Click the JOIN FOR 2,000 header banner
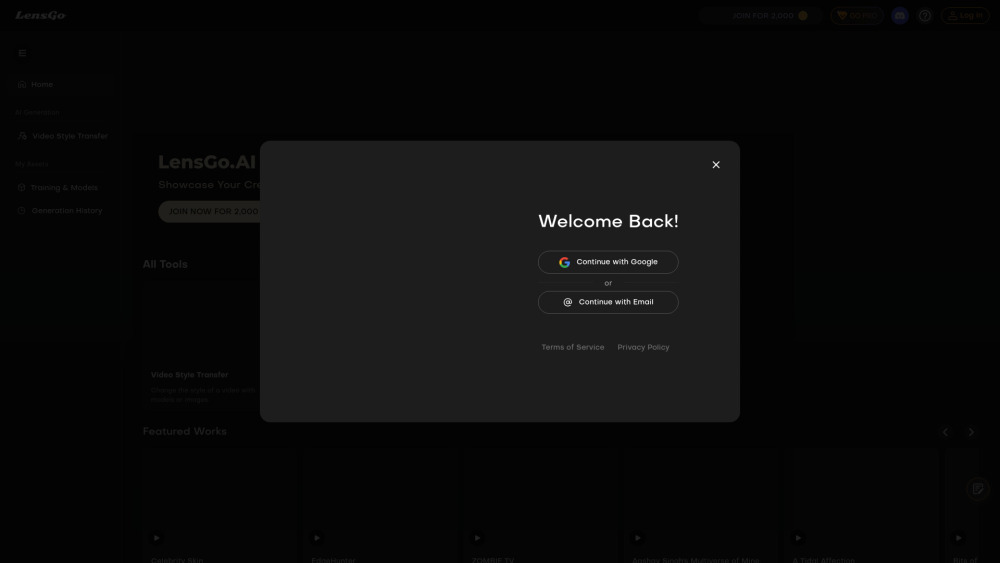The width and height of the screenshot is (1000, 563). [x=762, y=16]
